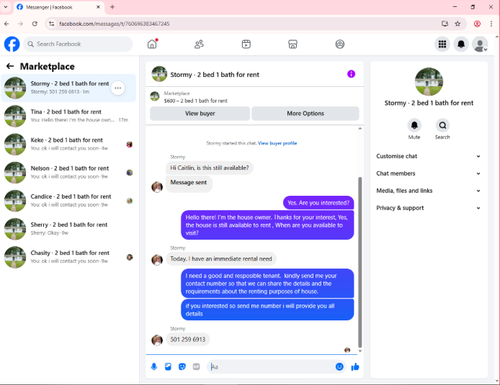The image size is (500, 385).
Task: Open the Home feed icon
Action: (152, 44)
